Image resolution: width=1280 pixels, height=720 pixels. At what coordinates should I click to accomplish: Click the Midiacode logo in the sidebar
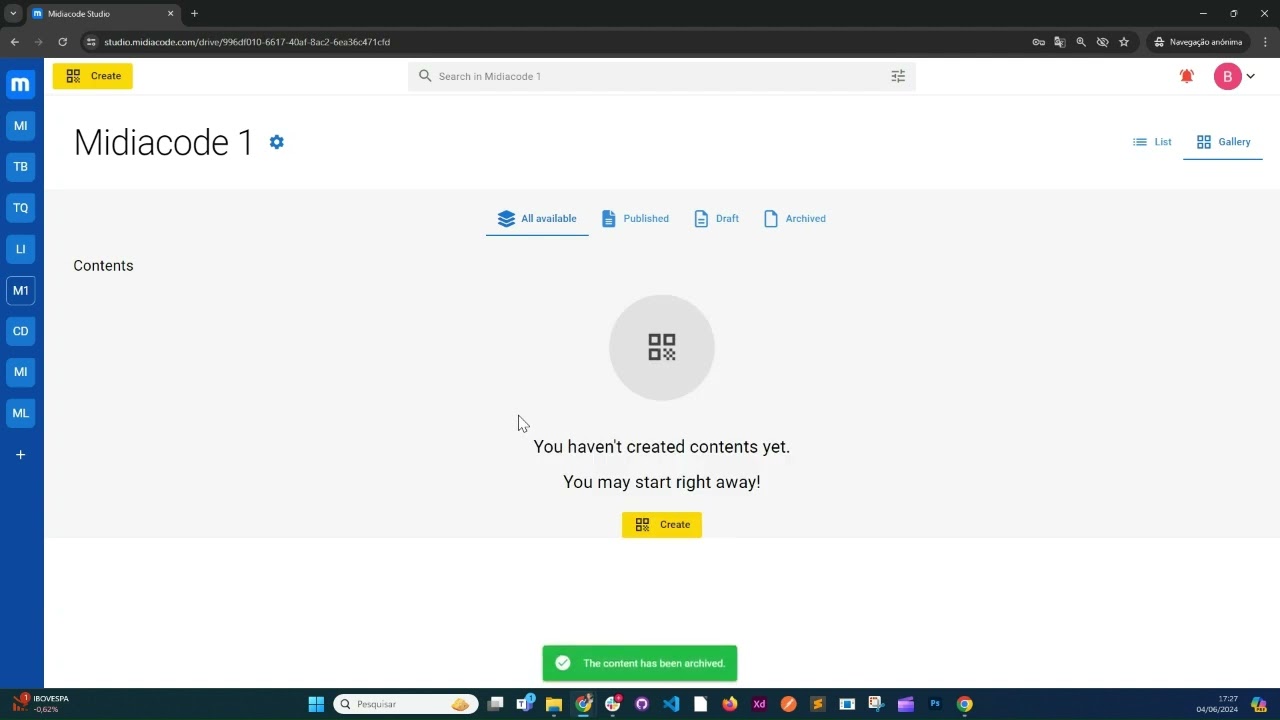[x=20, y=85]
